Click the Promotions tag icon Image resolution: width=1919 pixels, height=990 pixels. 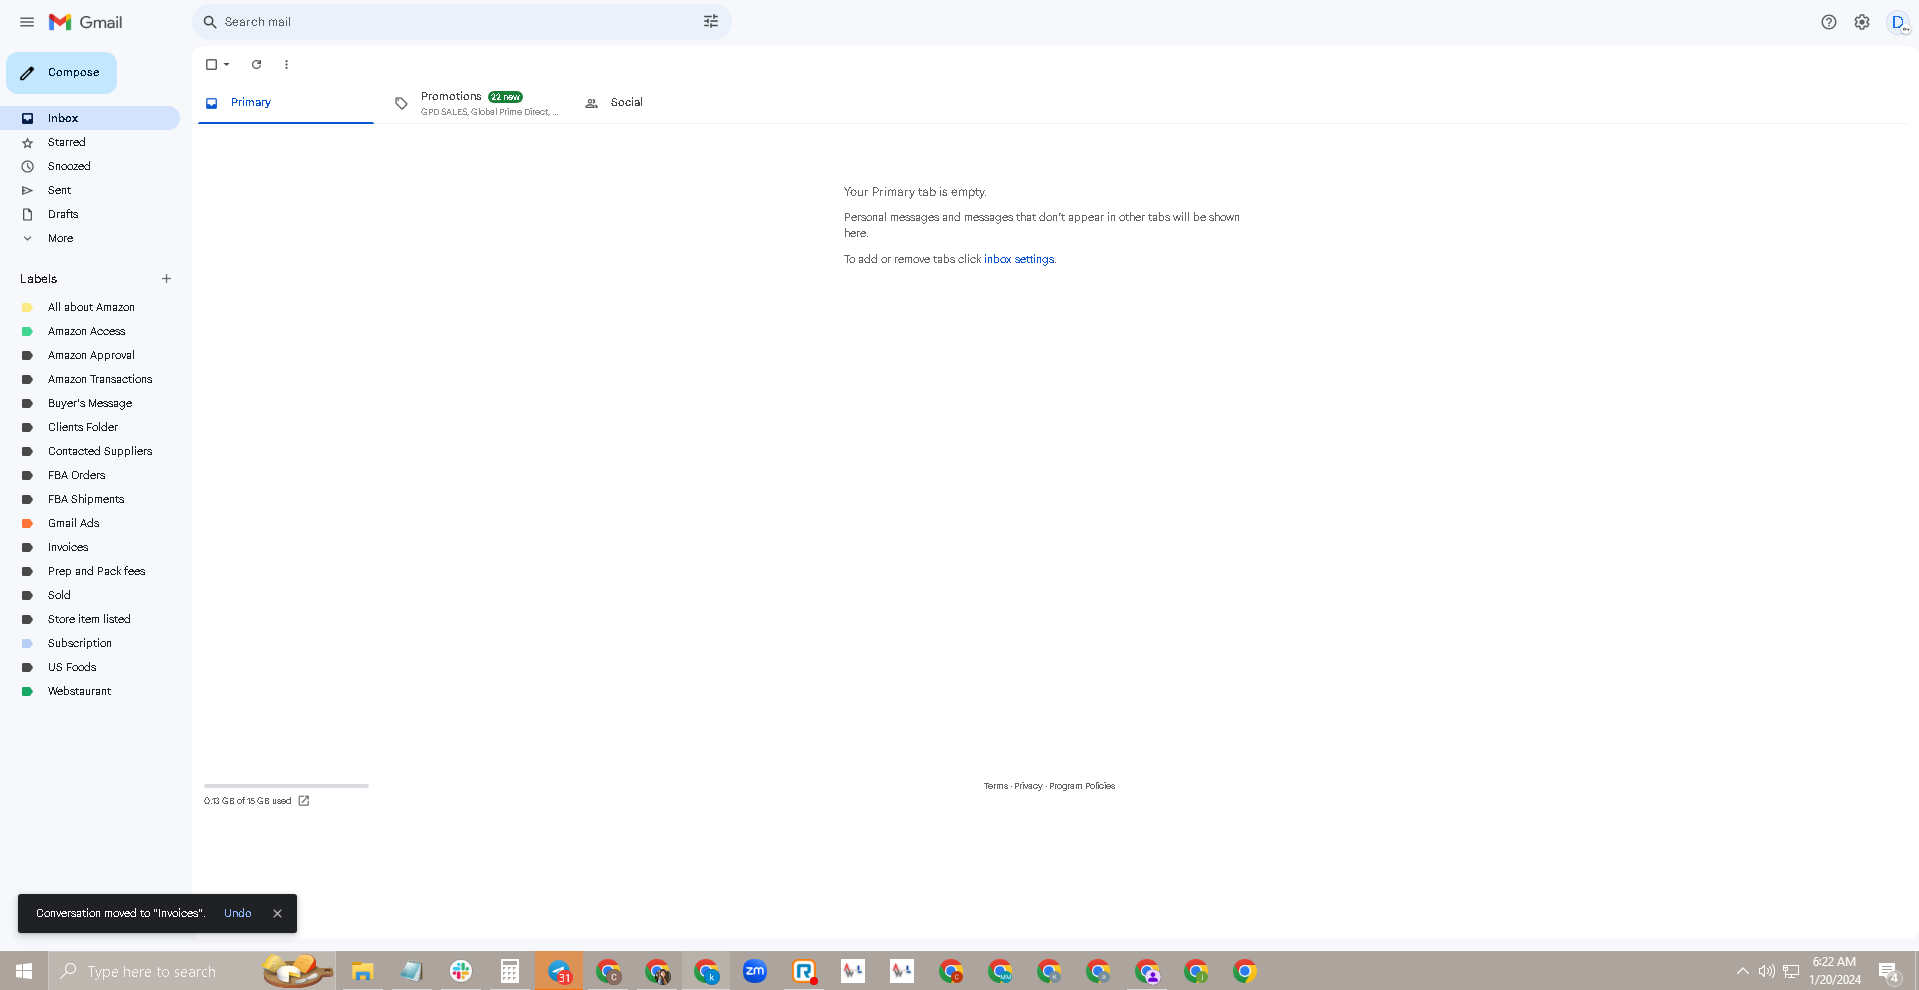[401, 103]
